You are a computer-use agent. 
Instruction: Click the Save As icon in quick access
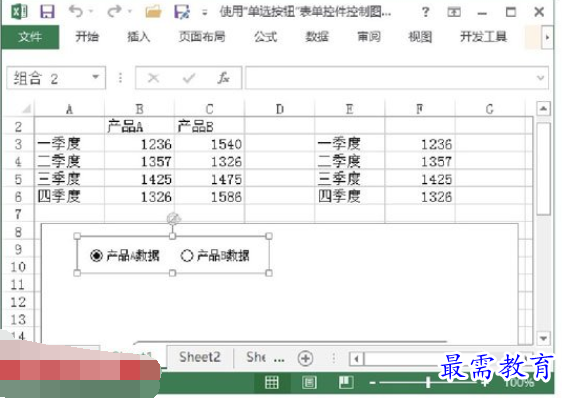pyautogui.click(x=182, y=11)
